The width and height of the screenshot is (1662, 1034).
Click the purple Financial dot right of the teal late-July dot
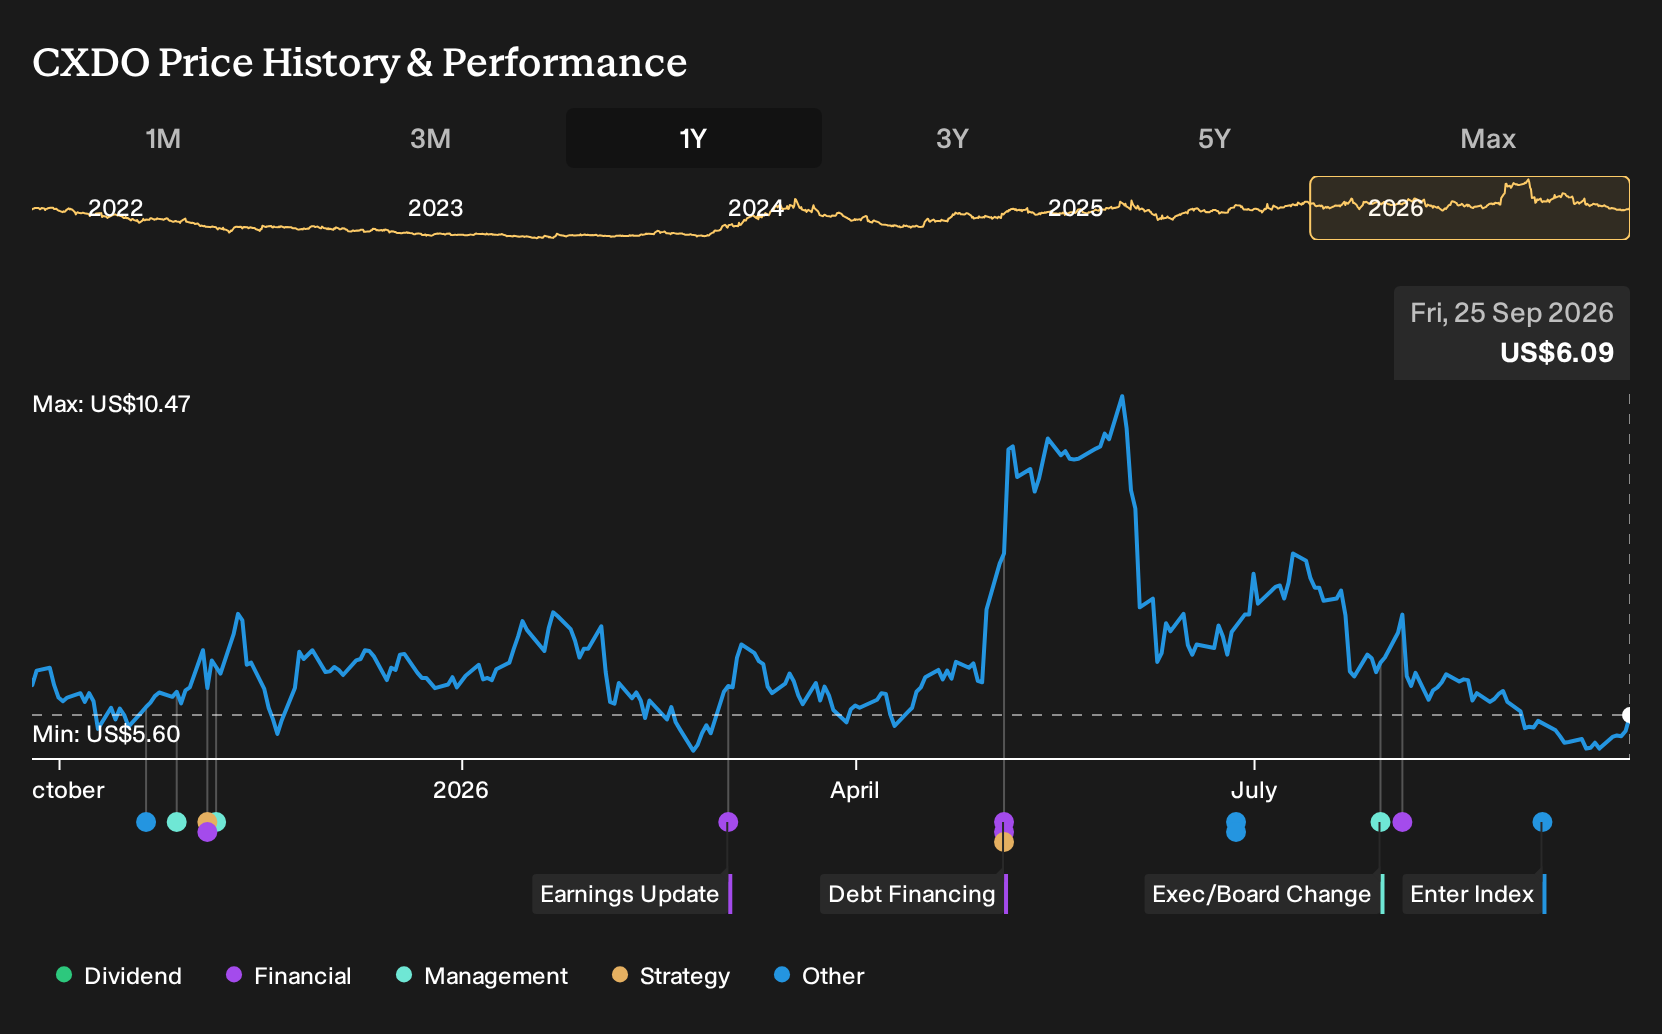[x=1402, y=822]
